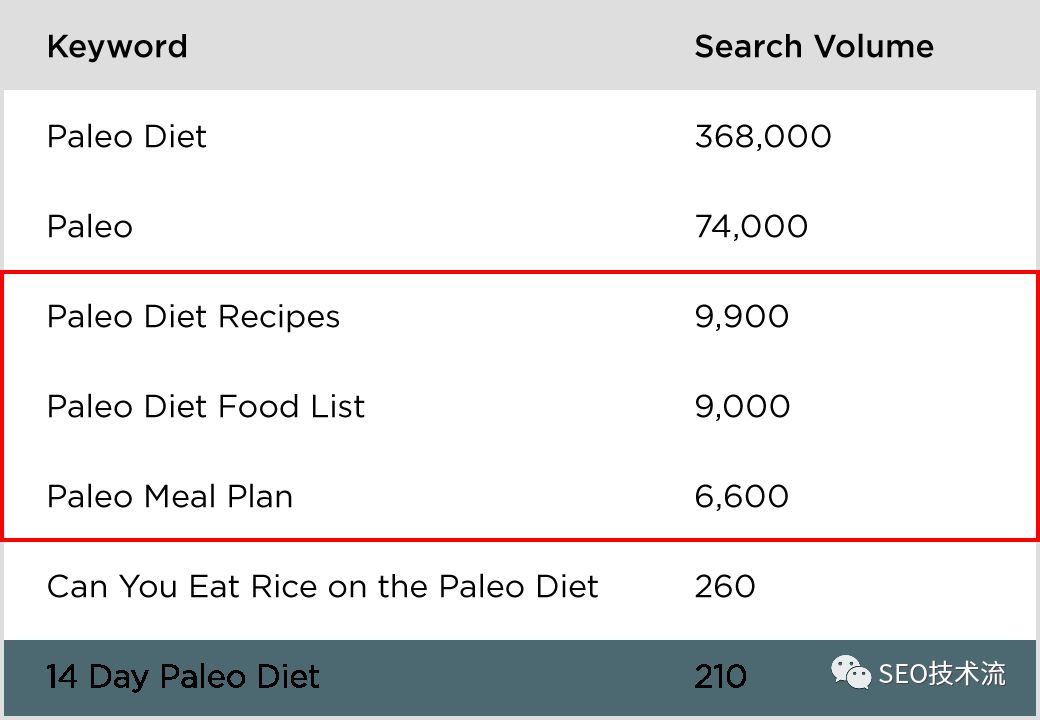This screenshot has width=1040, height=720.
Task: Click the 260 search volume value
Action: (x=725, y=587)
